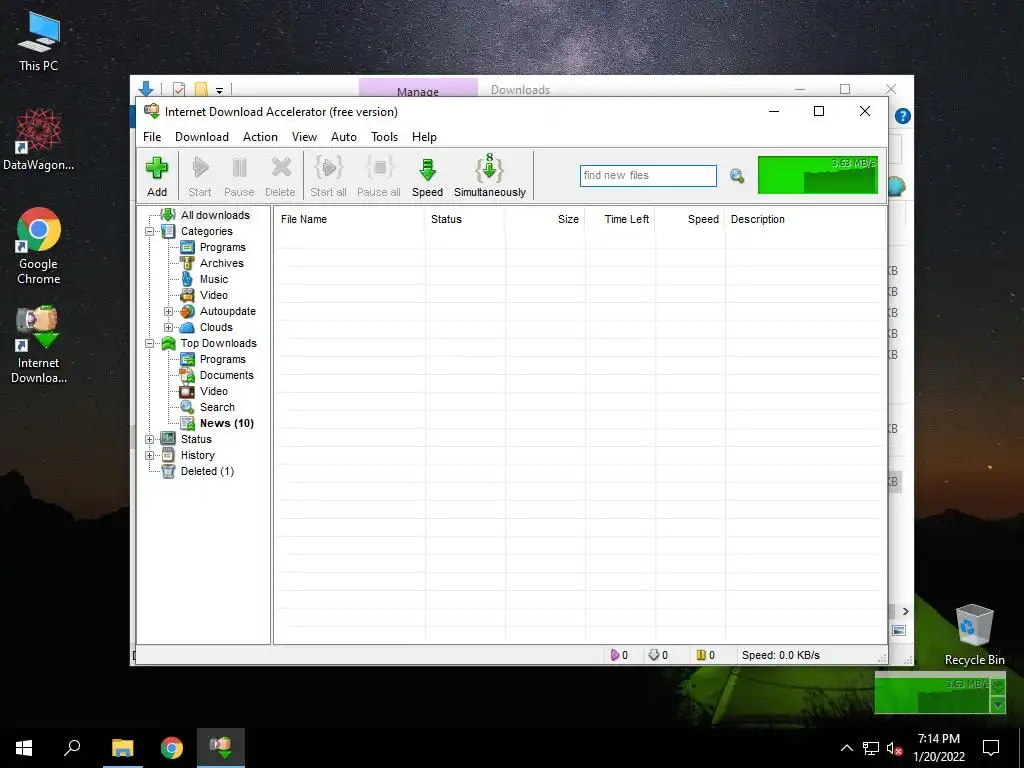The height and width of the screenshot is (768, 1024).
Task: Select Video under Categories
Action: coord(214,295)
